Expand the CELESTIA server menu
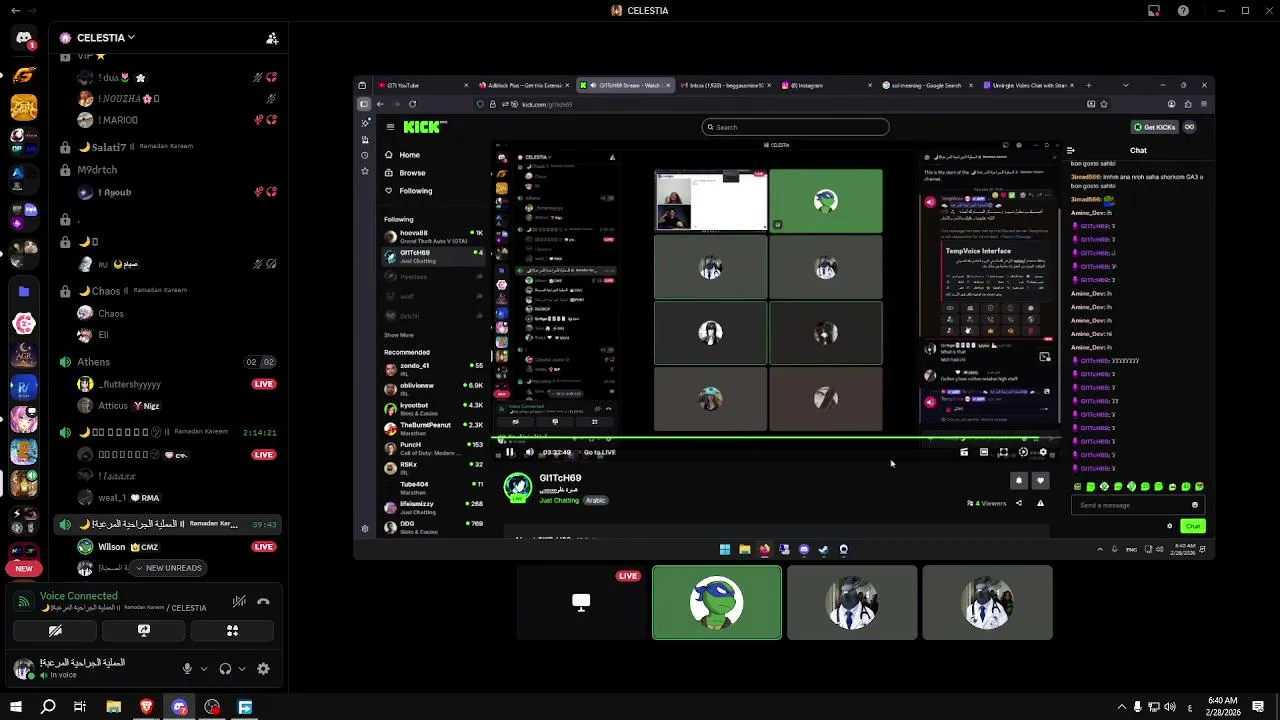This screenshot has width=1280, height=720. pyautogui.click(x=105, y=38)
